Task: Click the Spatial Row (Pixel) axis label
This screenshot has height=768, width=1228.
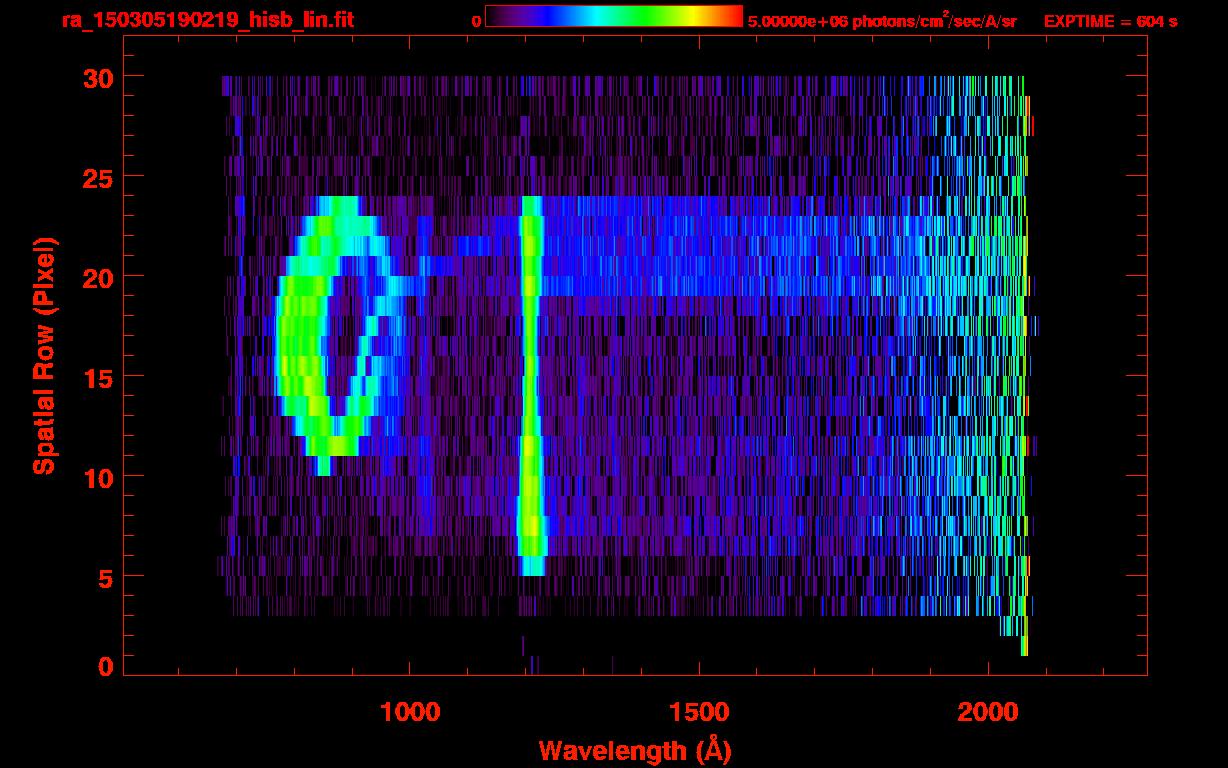Action: pos(44,355)
